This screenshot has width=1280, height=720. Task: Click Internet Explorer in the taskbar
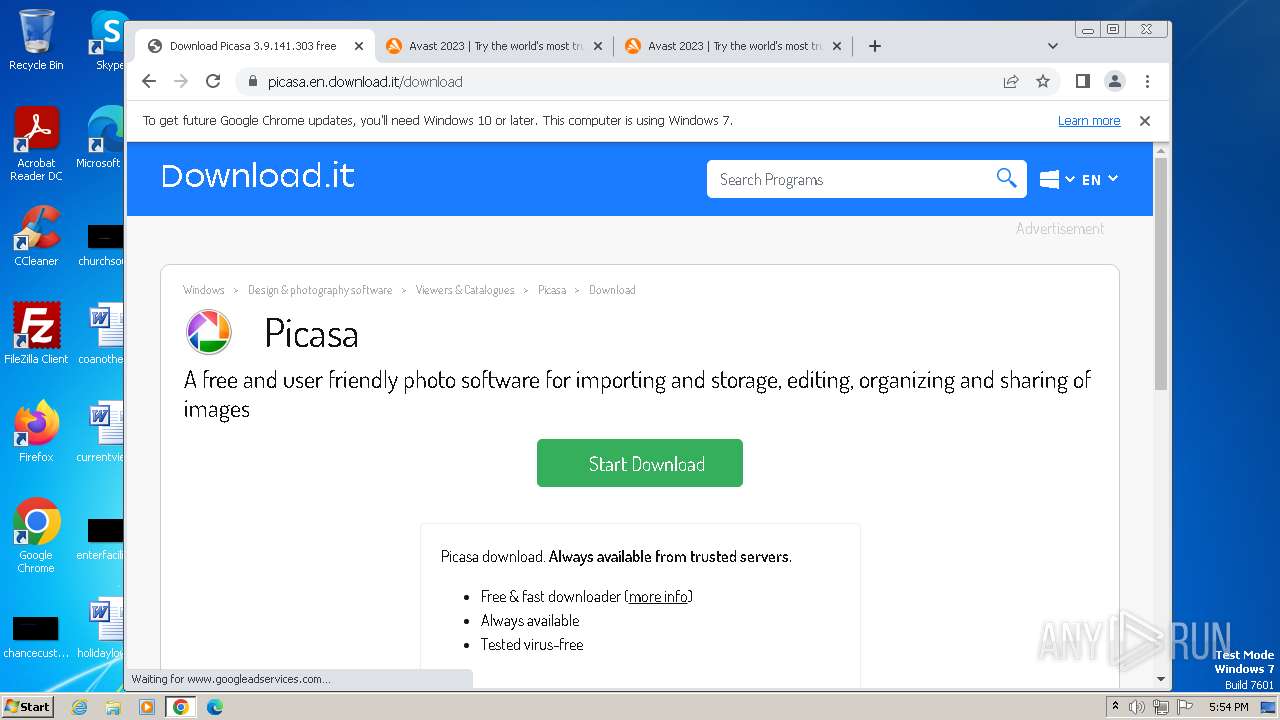pos(80,707)
